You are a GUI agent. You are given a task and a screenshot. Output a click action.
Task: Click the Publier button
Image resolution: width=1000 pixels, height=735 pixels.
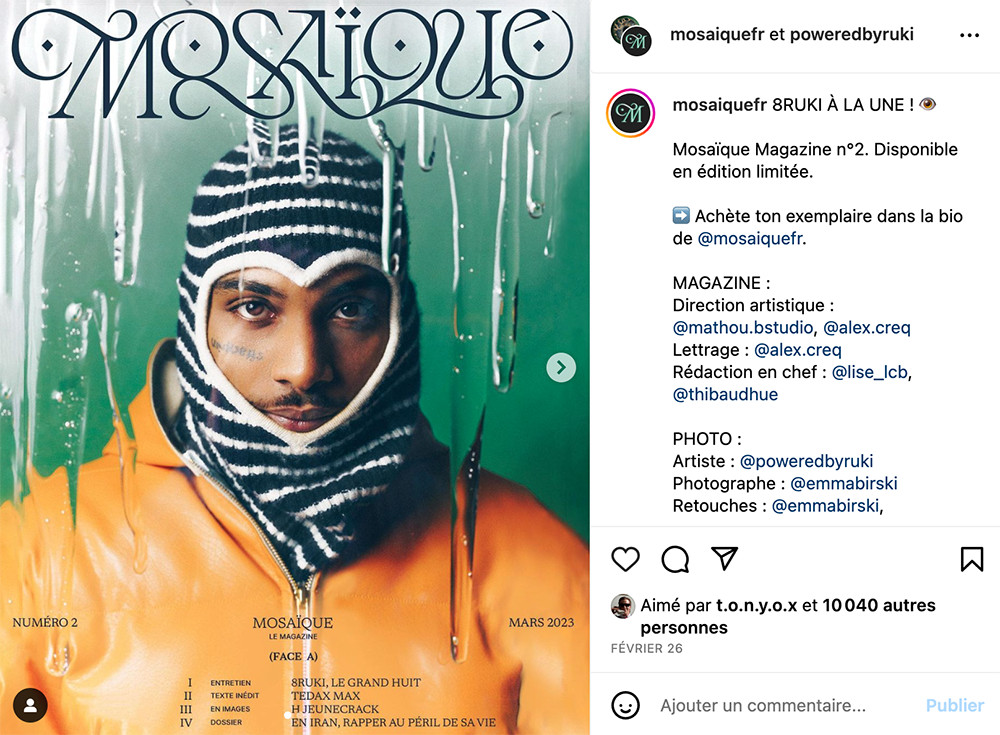955,706
